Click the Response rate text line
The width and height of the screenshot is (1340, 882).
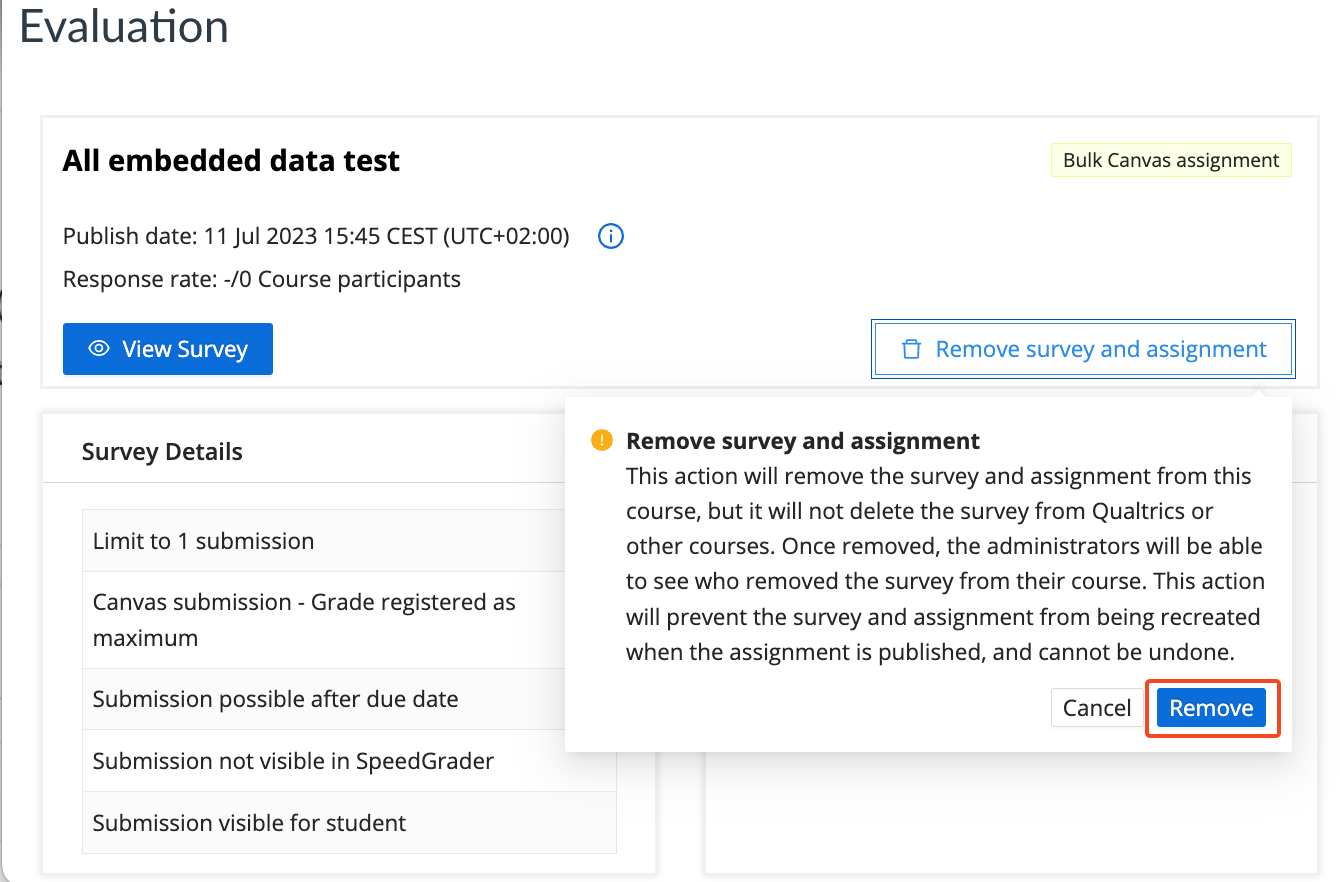262,279
